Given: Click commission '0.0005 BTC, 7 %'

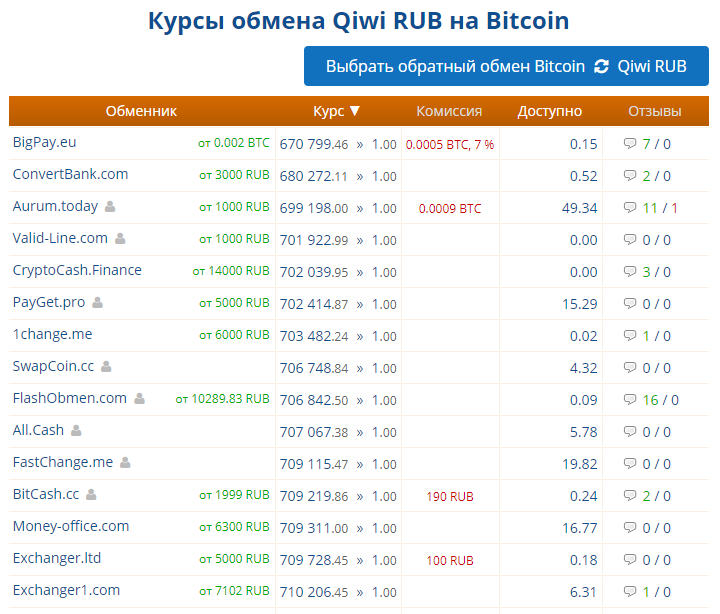Looking at the screenshot, I should [450, 145].
